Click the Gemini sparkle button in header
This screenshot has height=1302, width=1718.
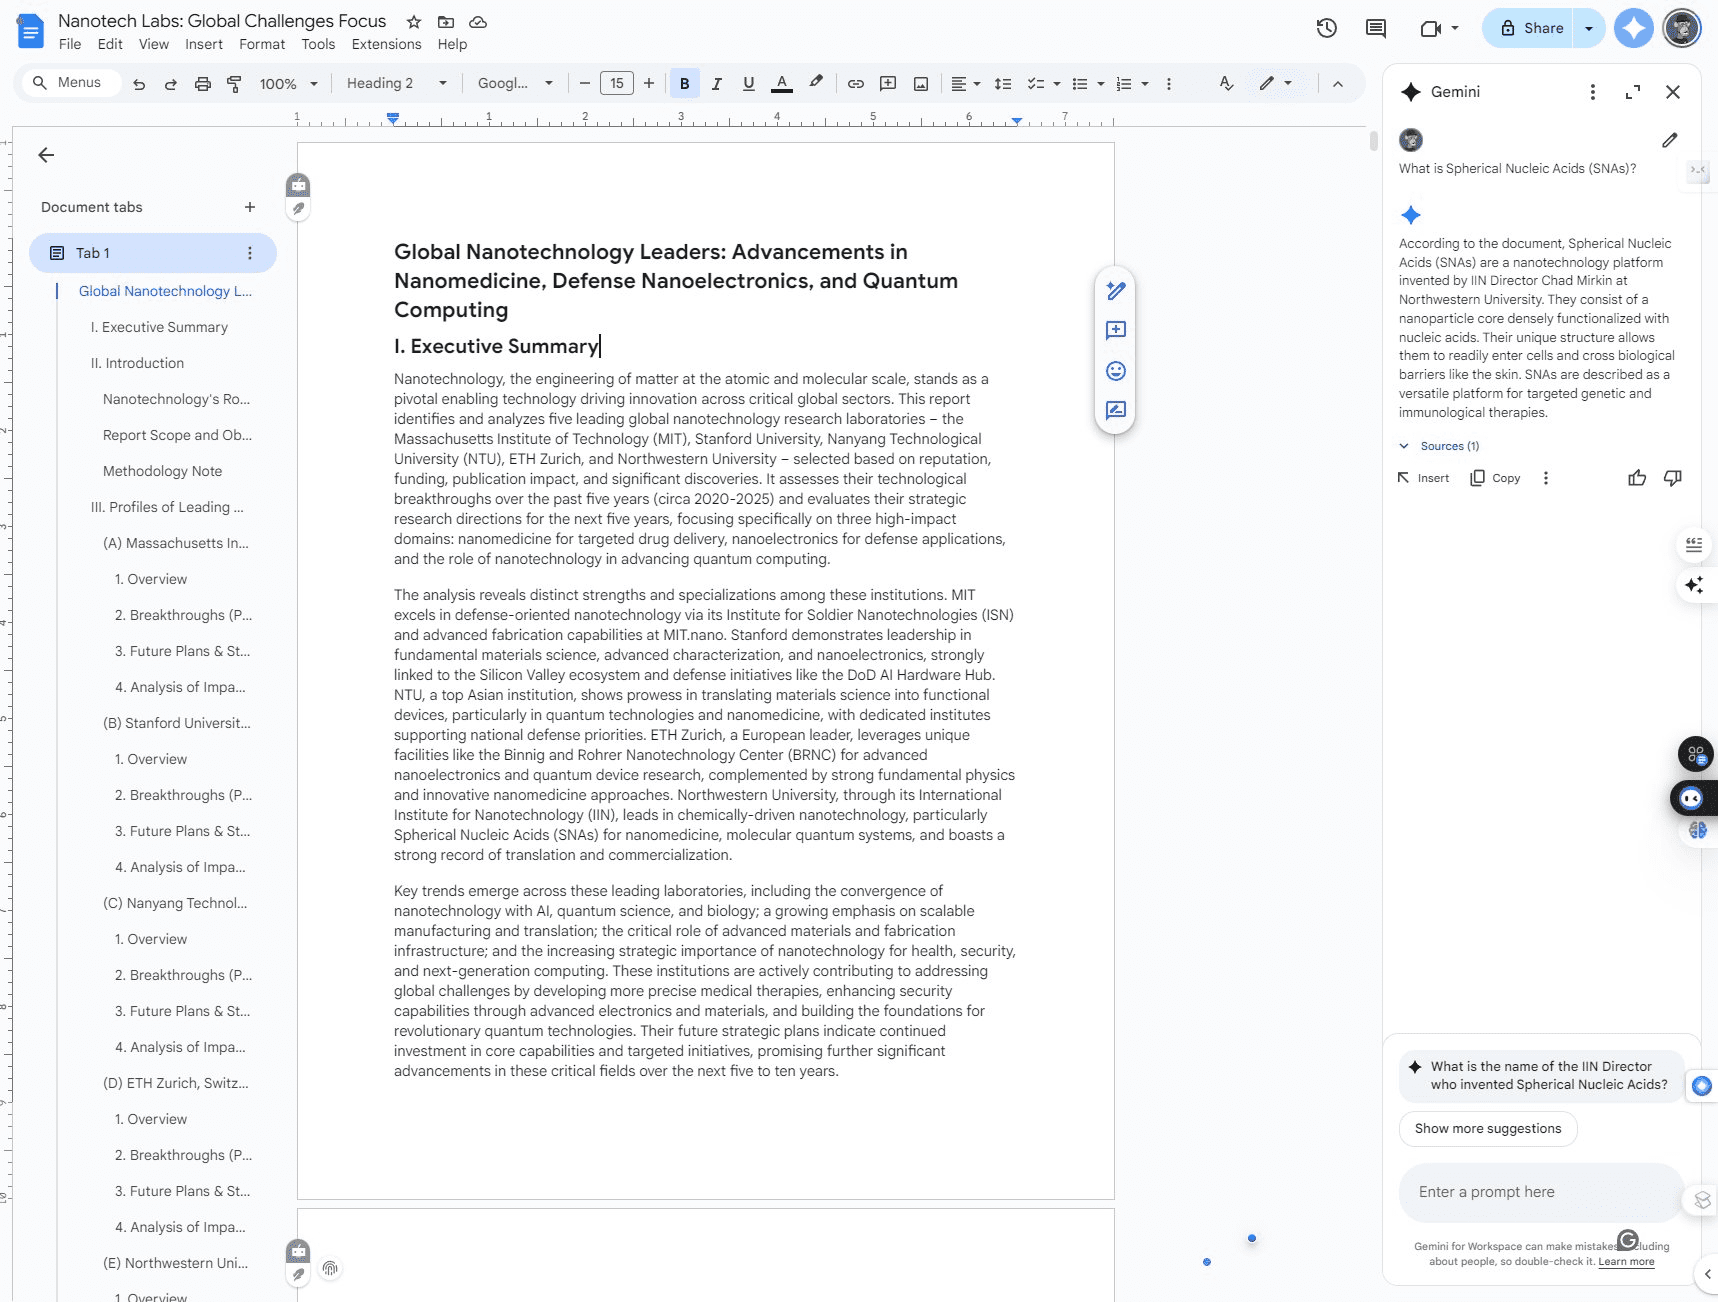coord(1634,28)
